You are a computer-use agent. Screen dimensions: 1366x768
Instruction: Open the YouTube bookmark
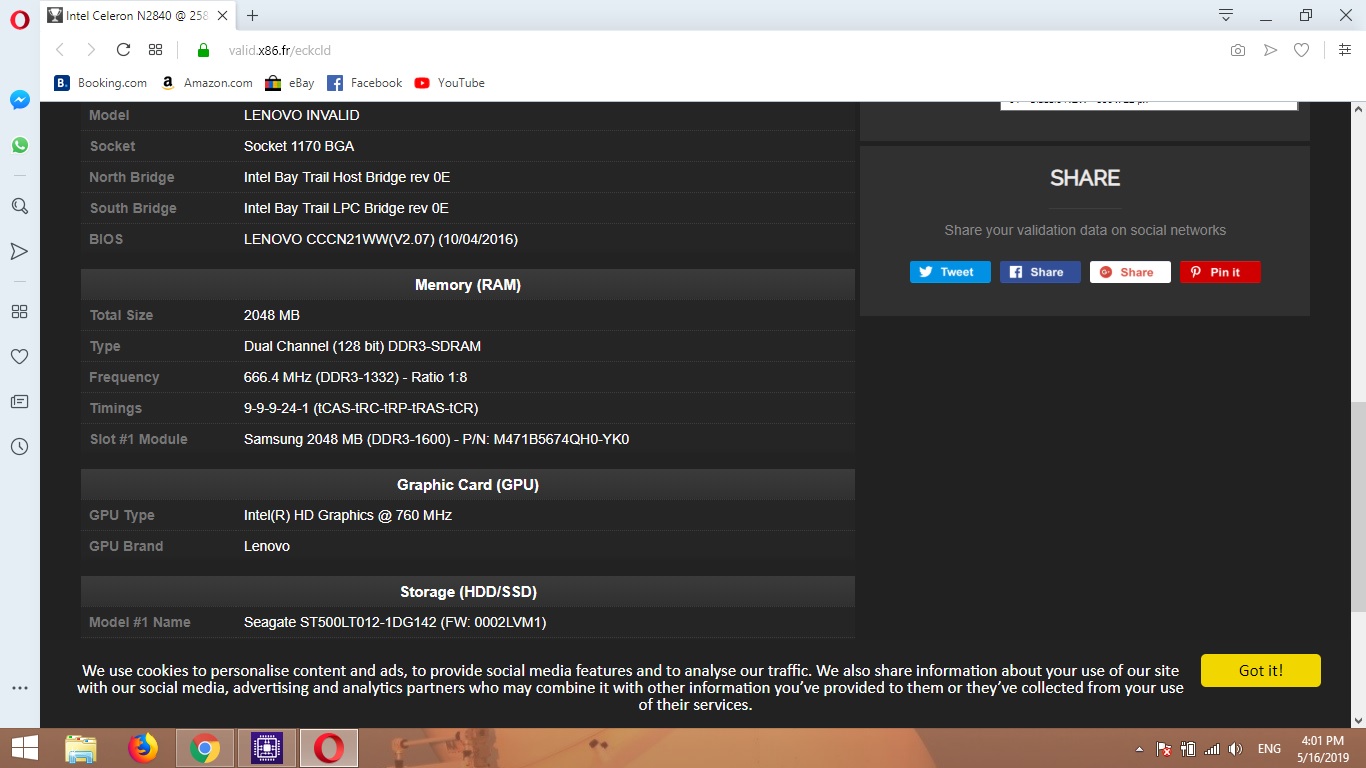click(449, 83)
